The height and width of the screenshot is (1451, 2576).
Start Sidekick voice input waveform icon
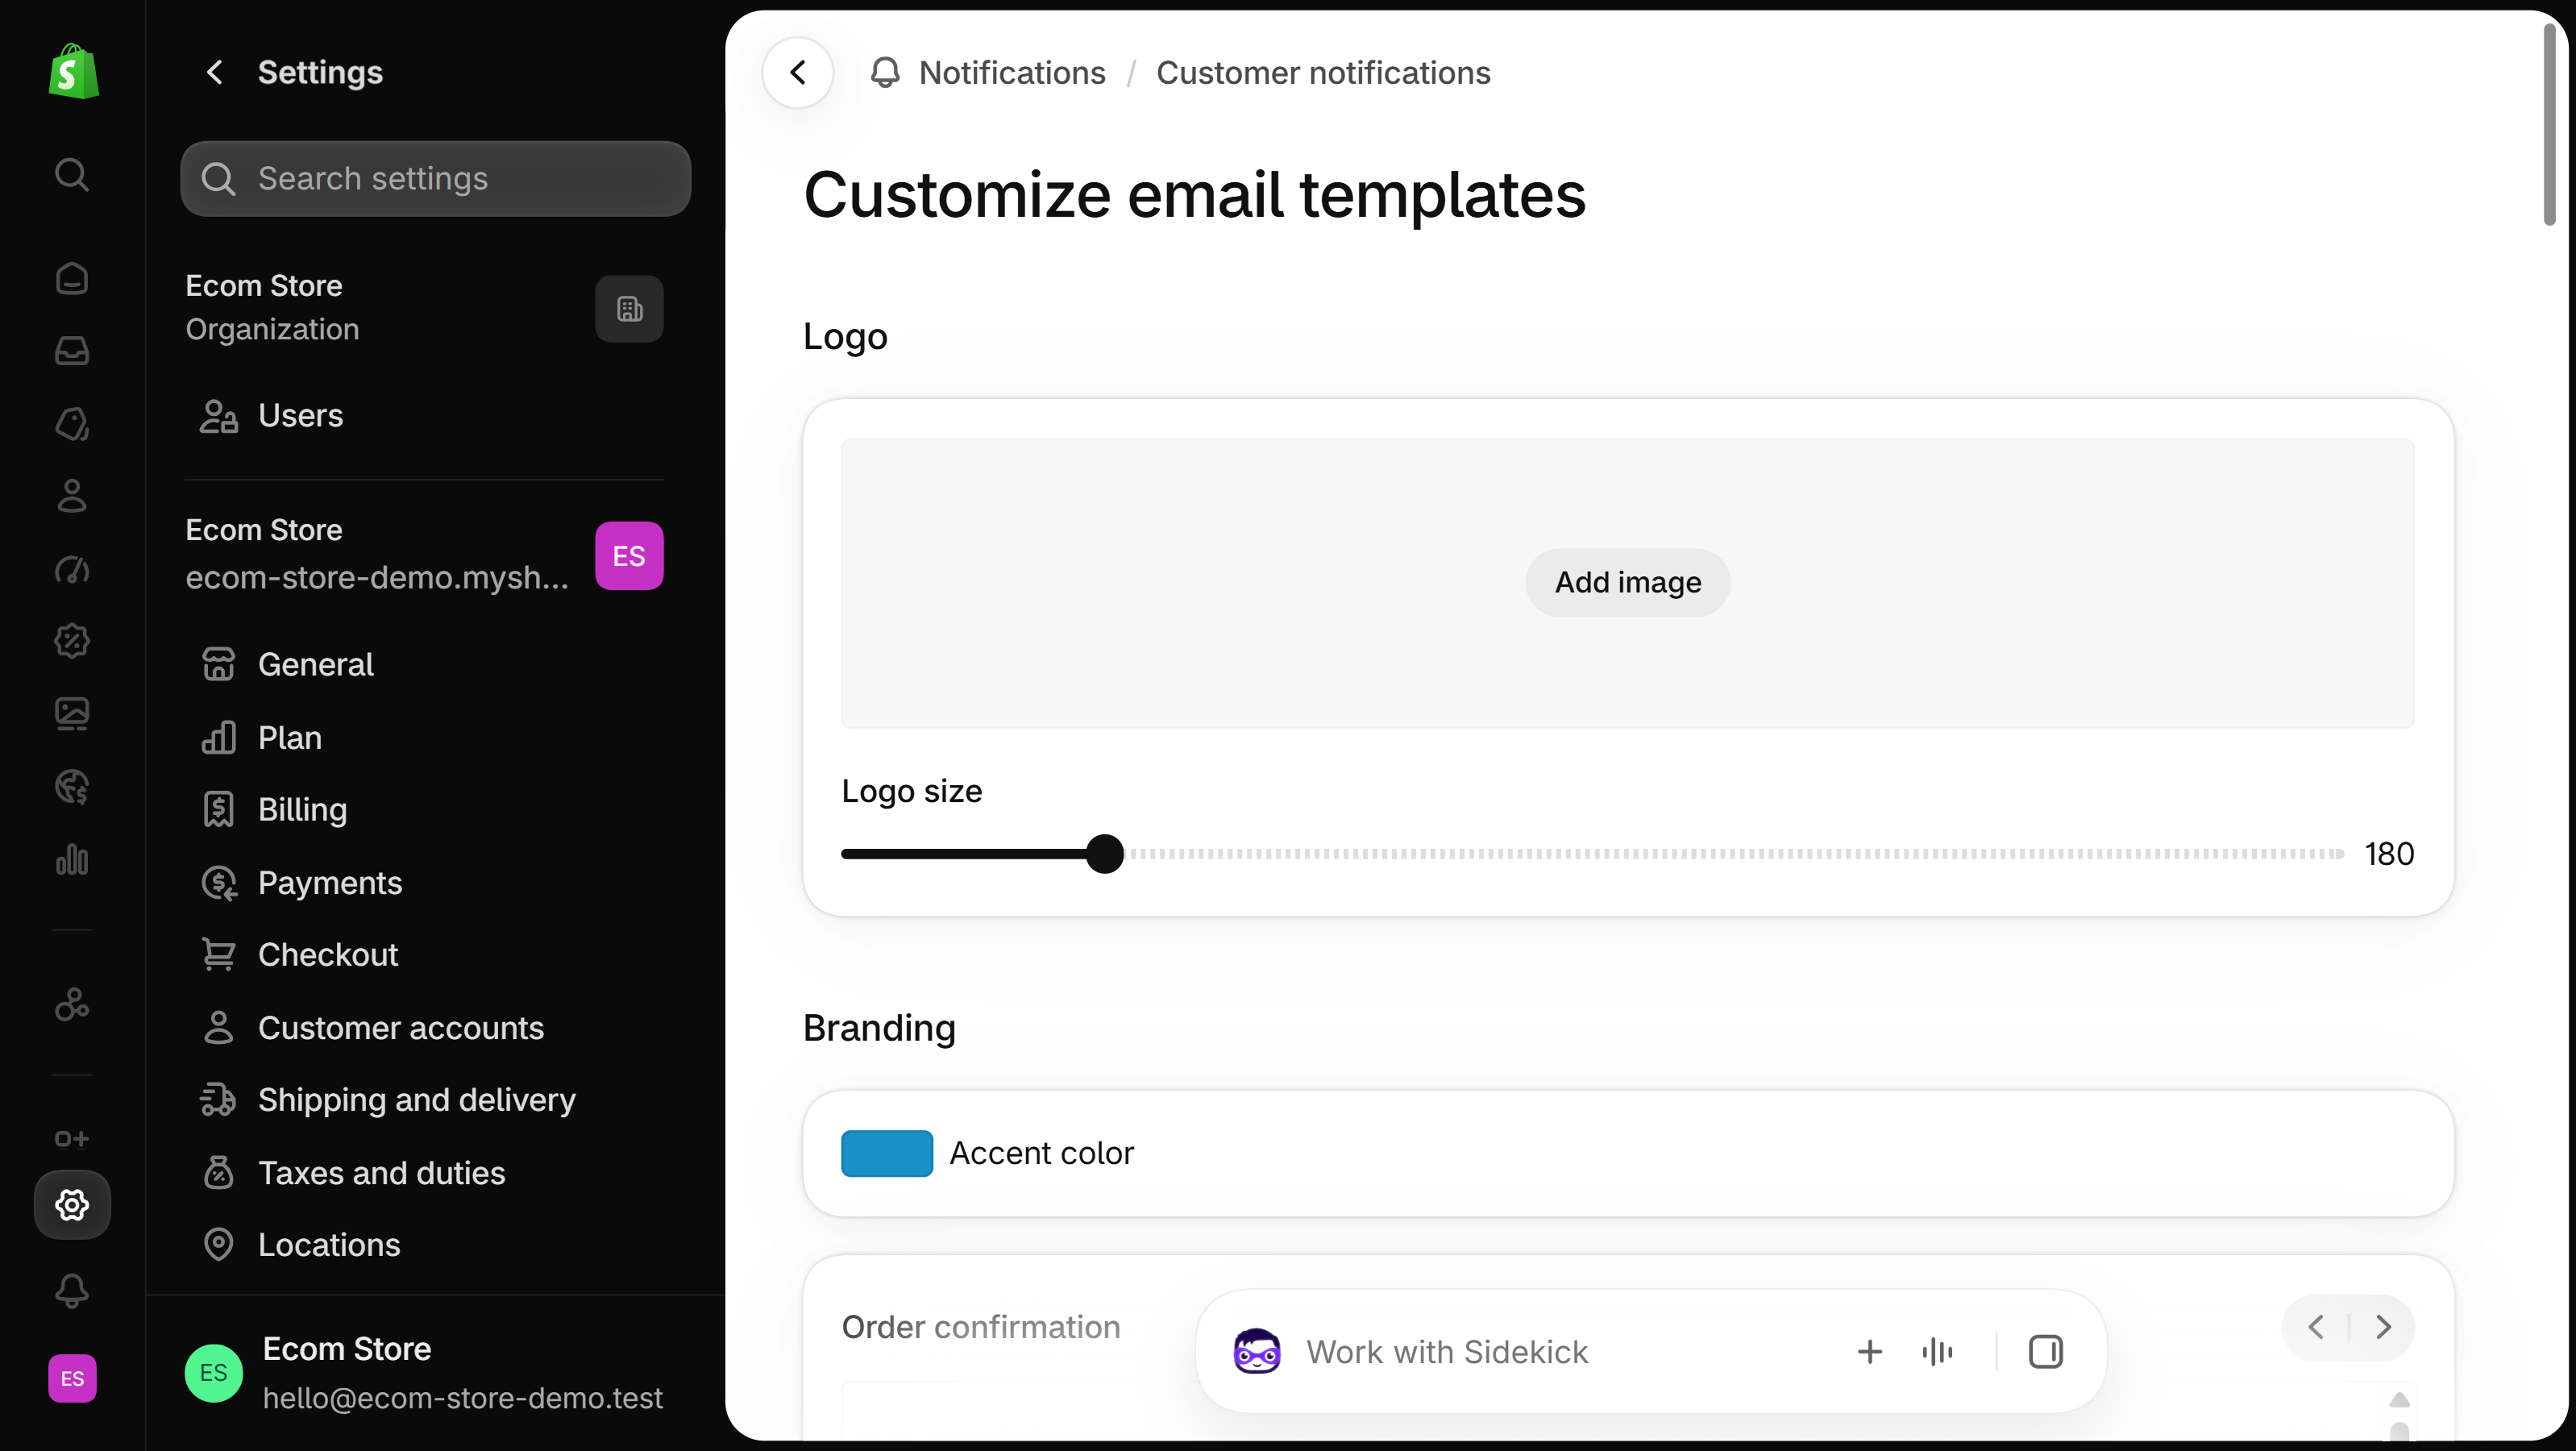[1937, 1352]
